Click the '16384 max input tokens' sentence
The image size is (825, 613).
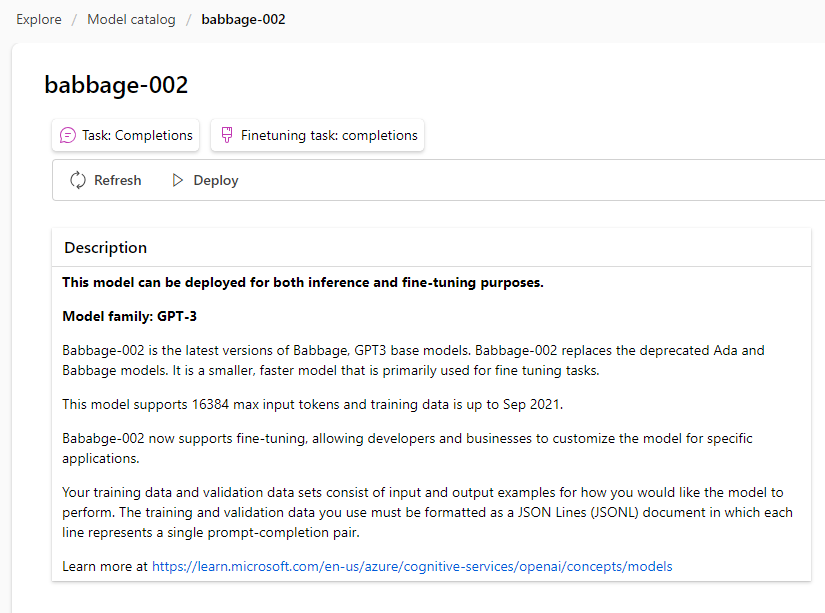(x=313, y=404)
